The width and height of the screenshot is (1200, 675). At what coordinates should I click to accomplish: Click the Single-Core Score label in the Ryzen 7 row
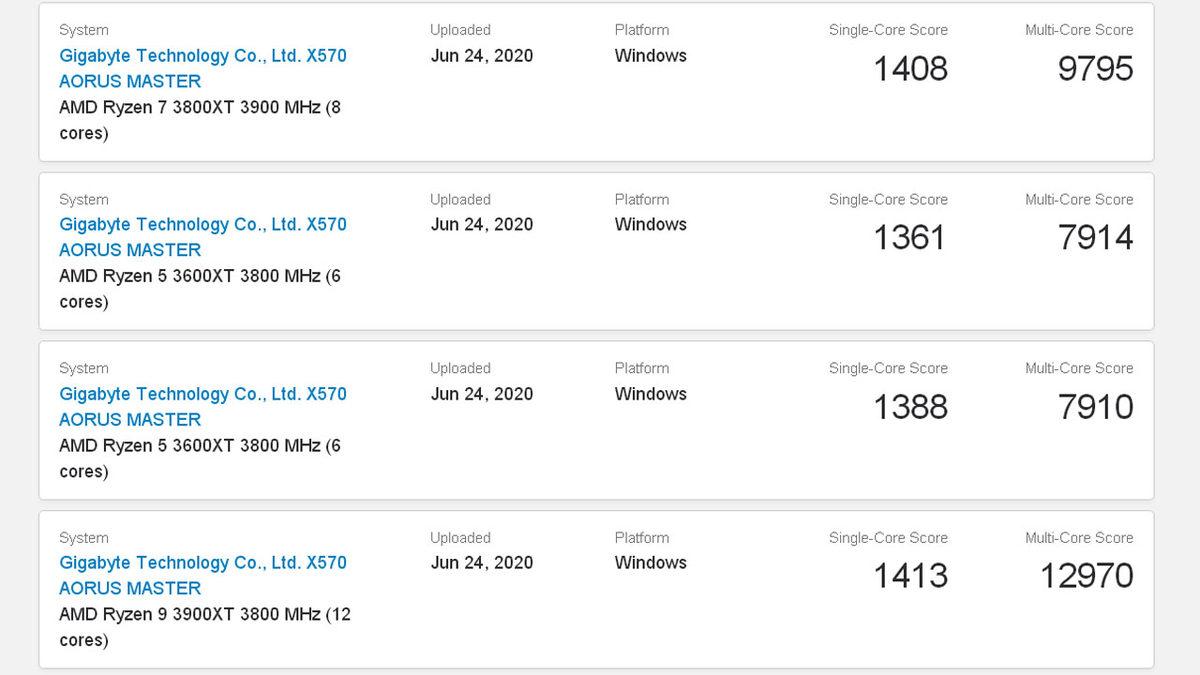(x=888, y=30)
